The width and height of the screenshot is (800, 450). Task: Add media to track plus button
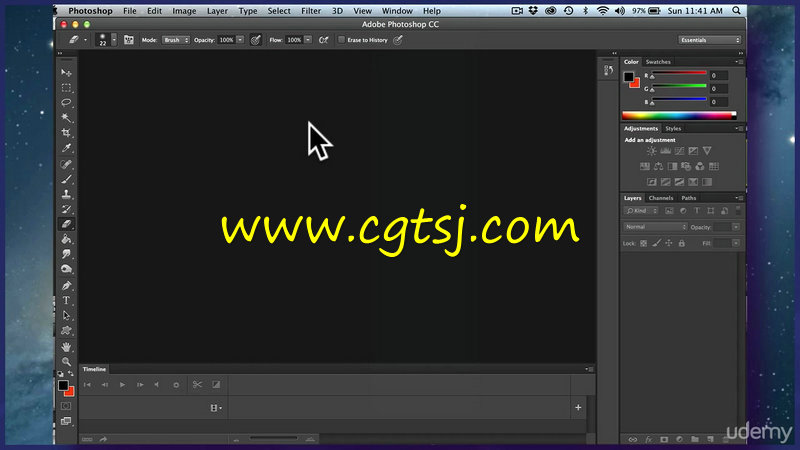click(x=578, y=408)
